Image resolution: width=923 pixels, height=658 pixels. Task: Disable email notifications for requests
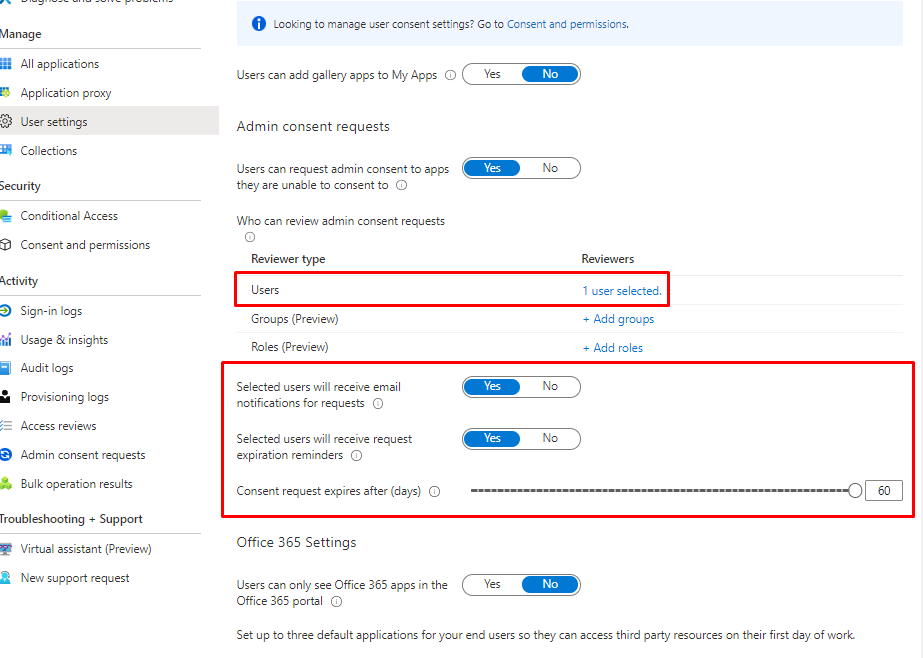550,386
